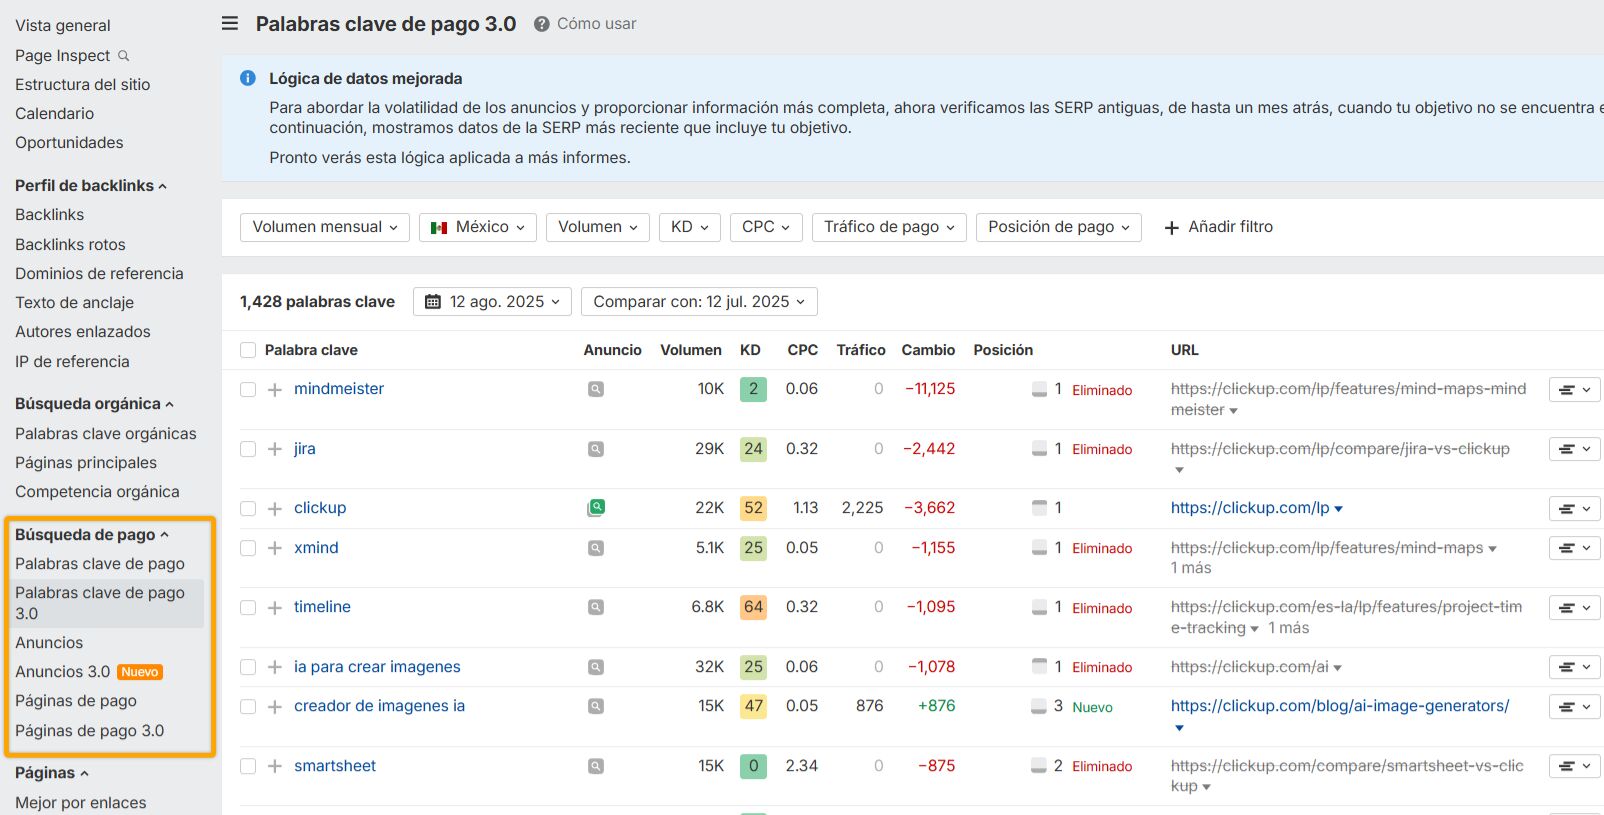
Task: Click the plus icon beside ia para crear imagenes
Action: coord(275,667)
